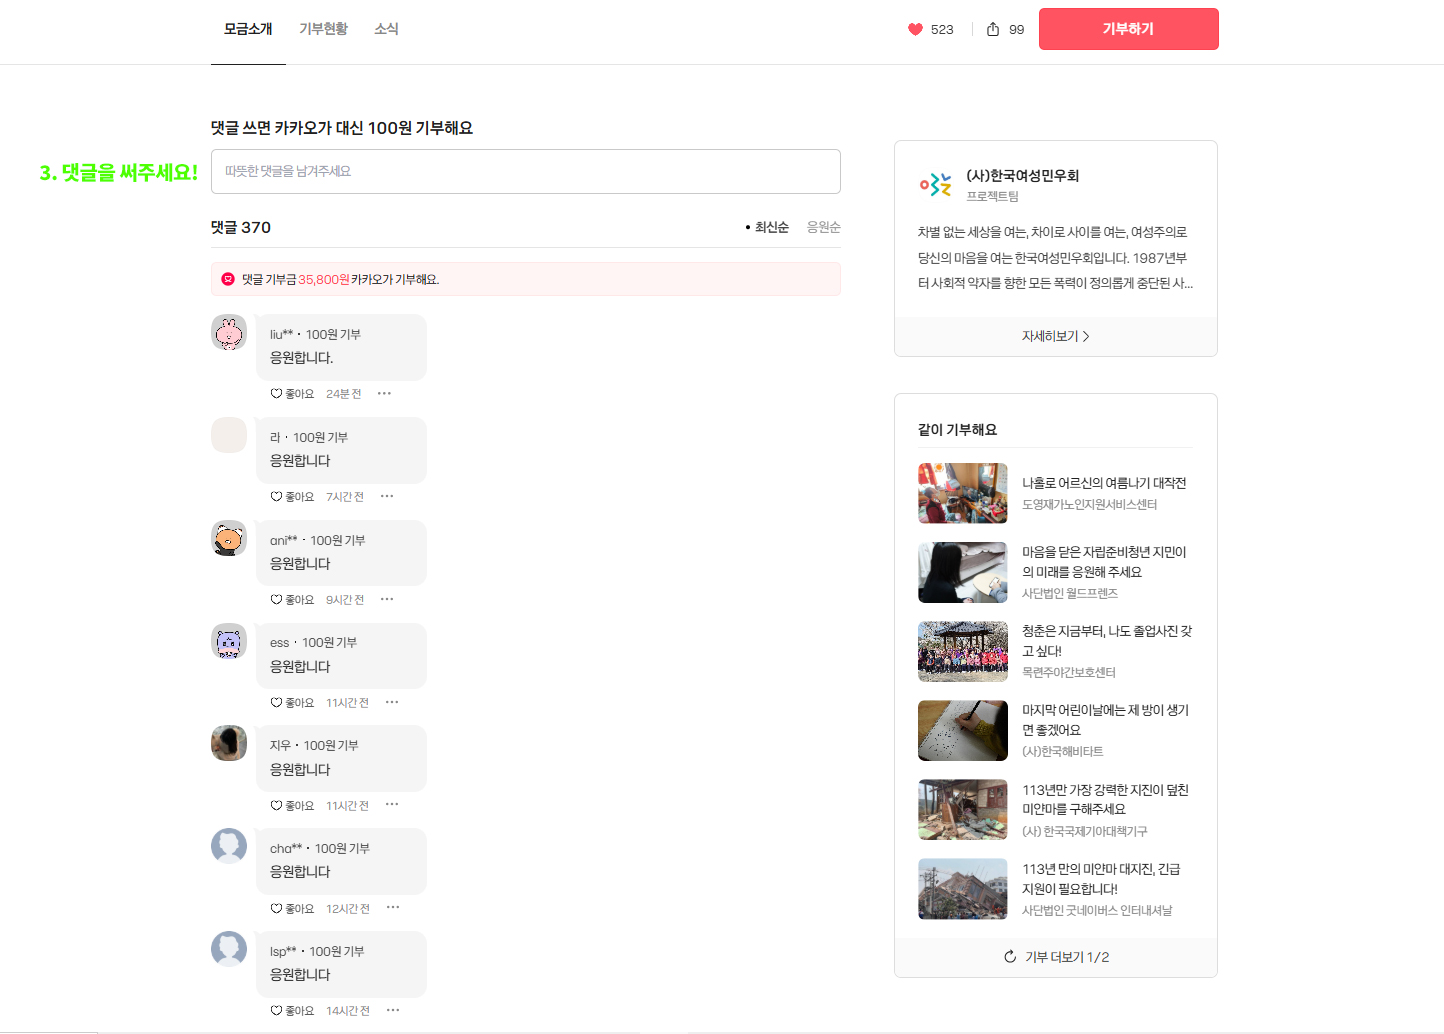Open more options on liu** comment
1444x1034 pixels.
tap(385, 394)
